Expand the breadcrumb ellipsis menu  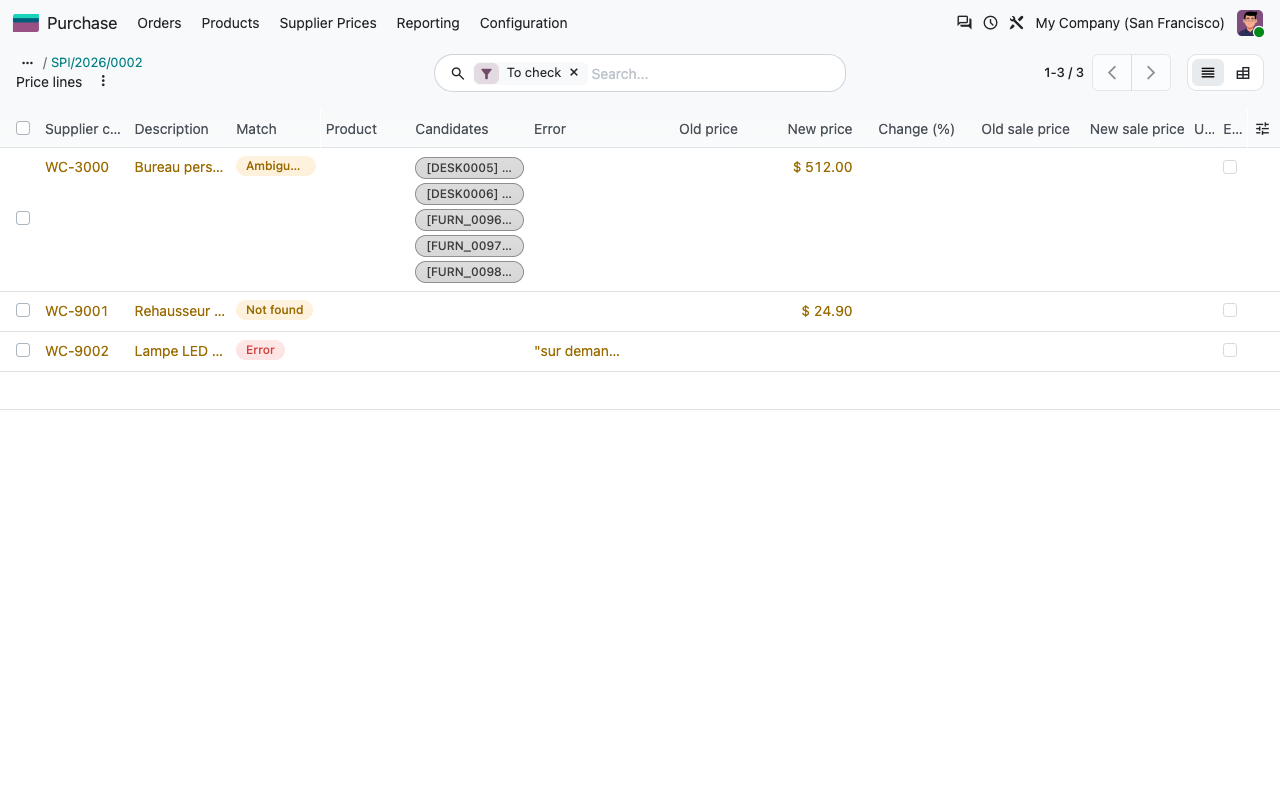tap(27, 63)
